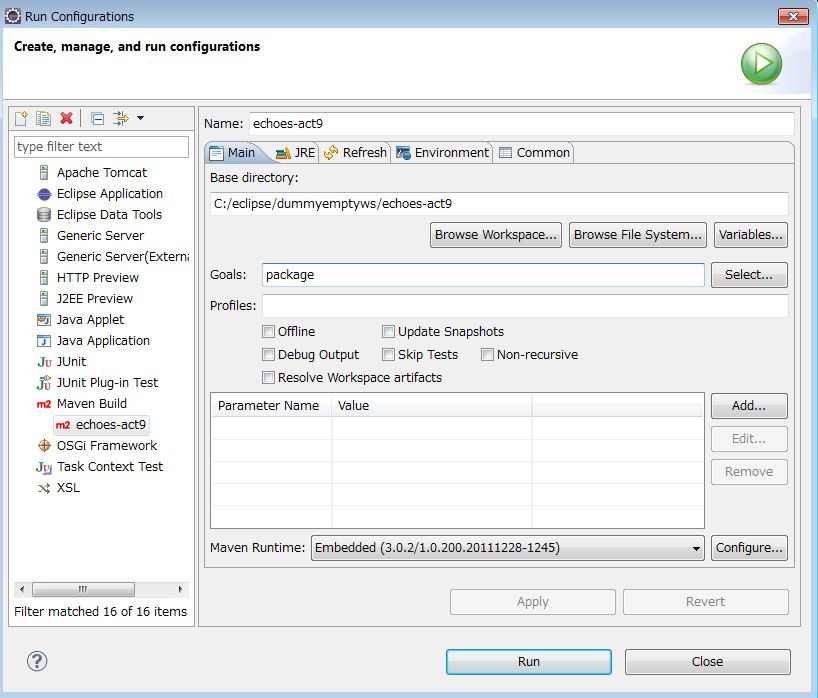Click the Close button
The width and height of the screenshot is (818, 698).
[x=707, y=662]
